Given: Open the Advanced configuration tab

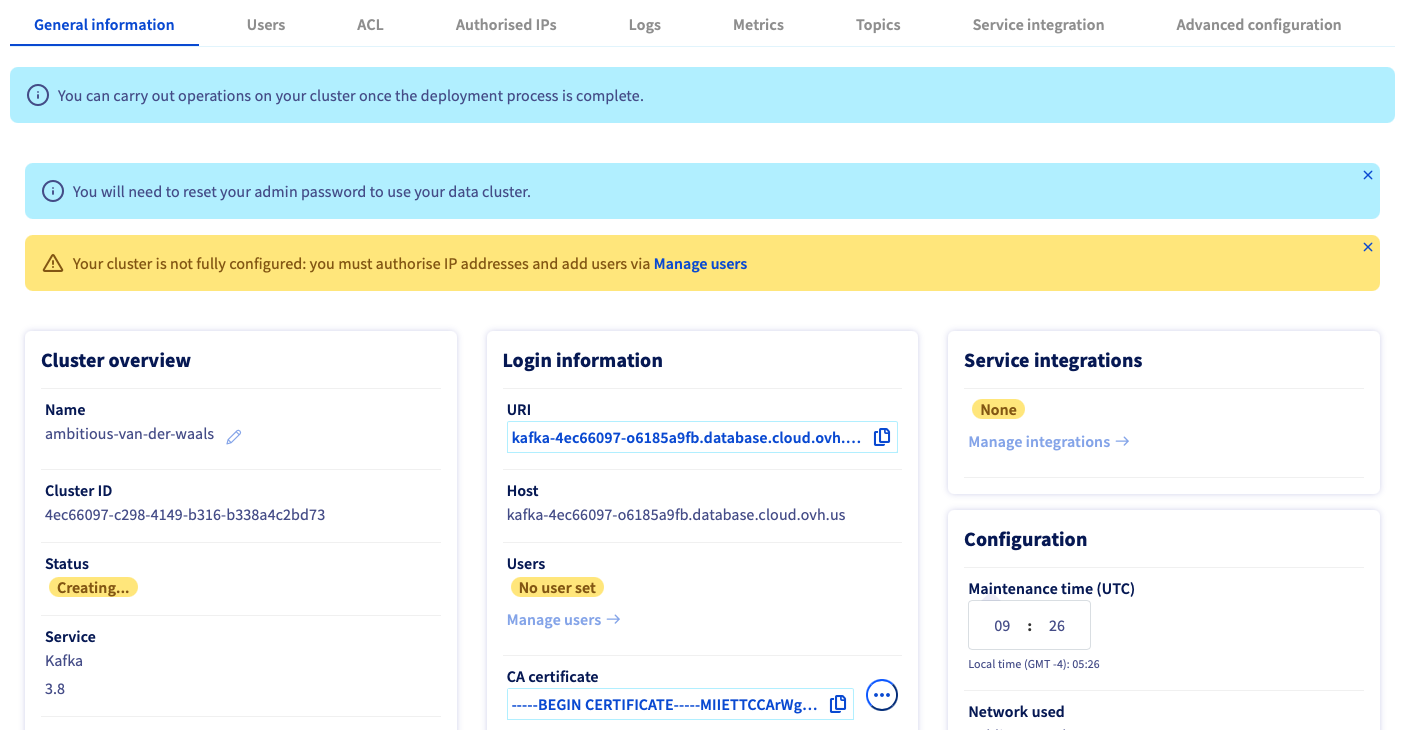Looking at the screenshot, I should (x=1259, y=25).
